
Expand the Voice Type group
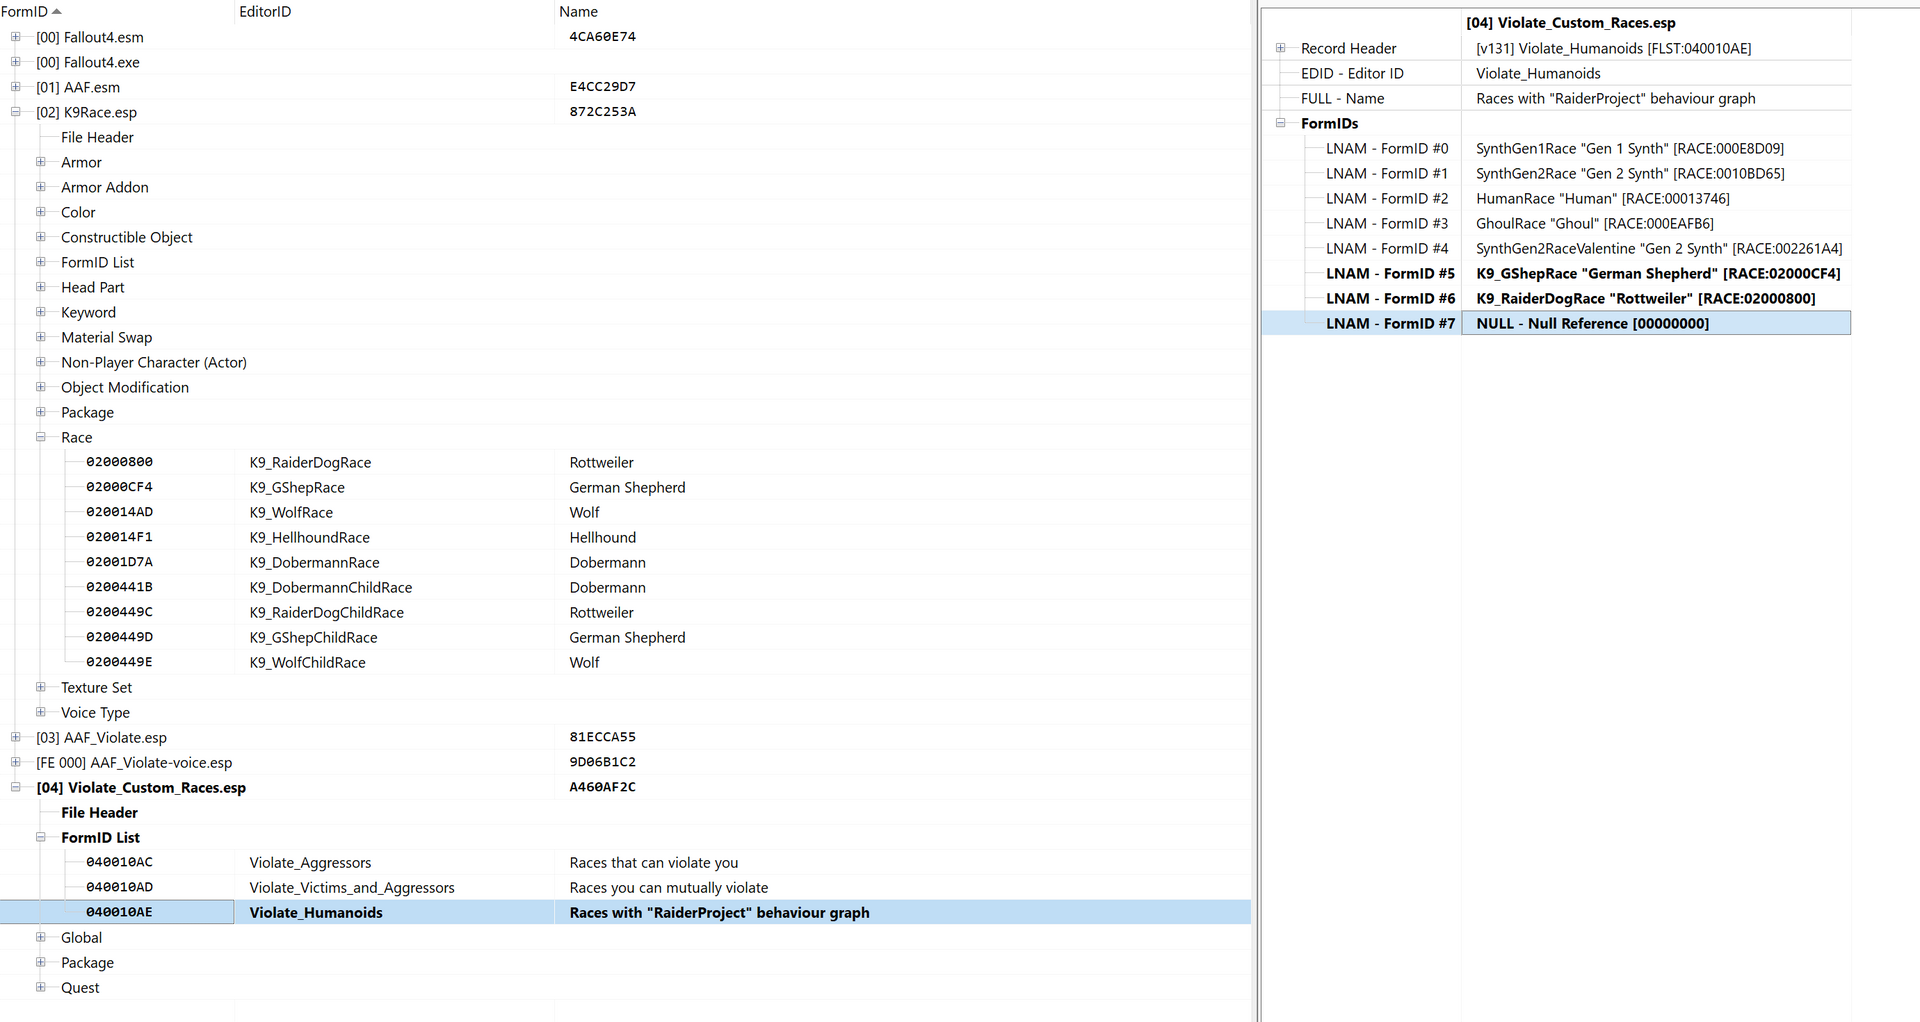pyautogui.click(x=40, y=712)
